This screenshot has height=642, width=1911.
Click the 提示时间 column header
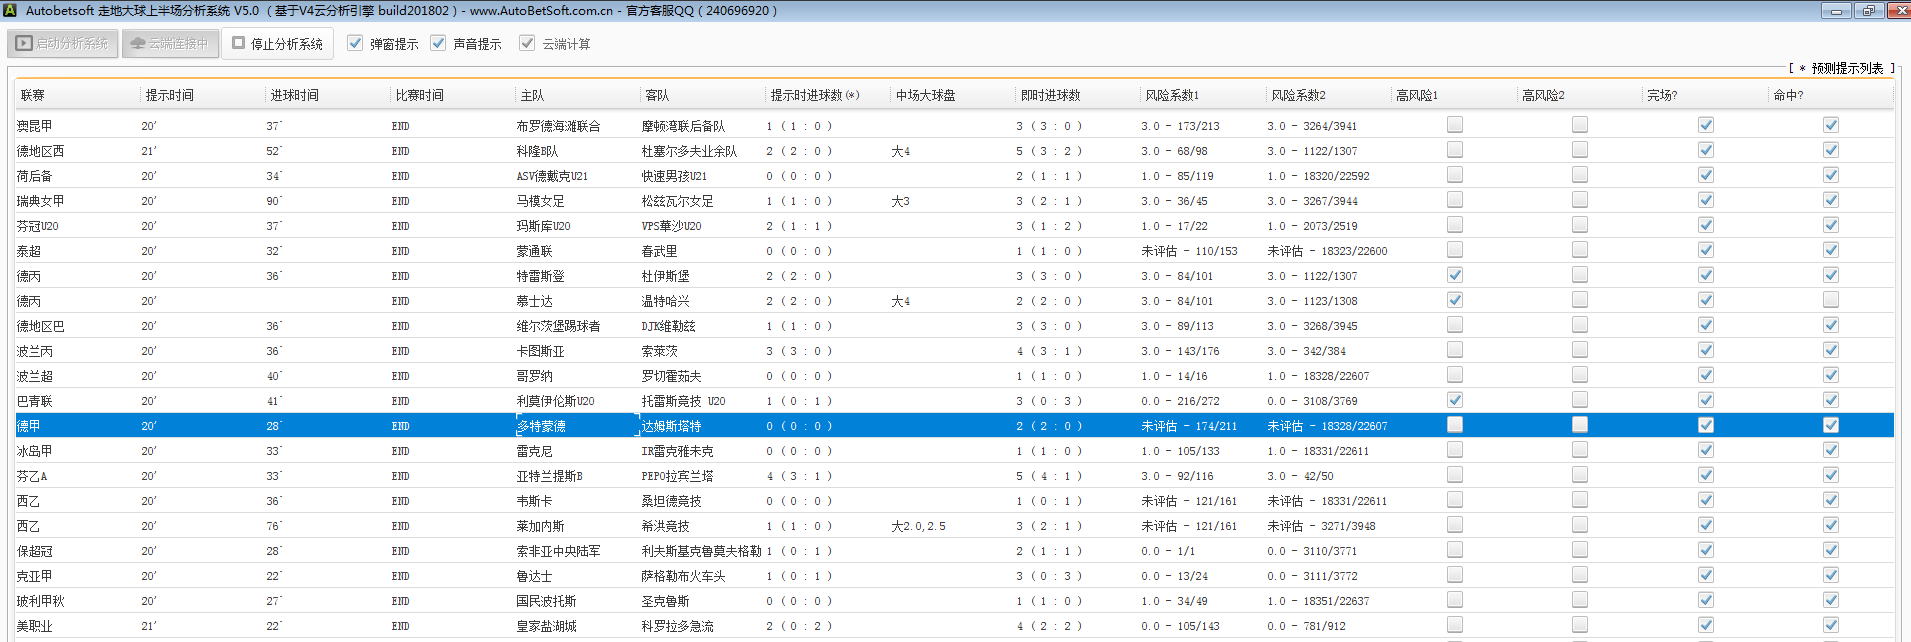point(170,95)
